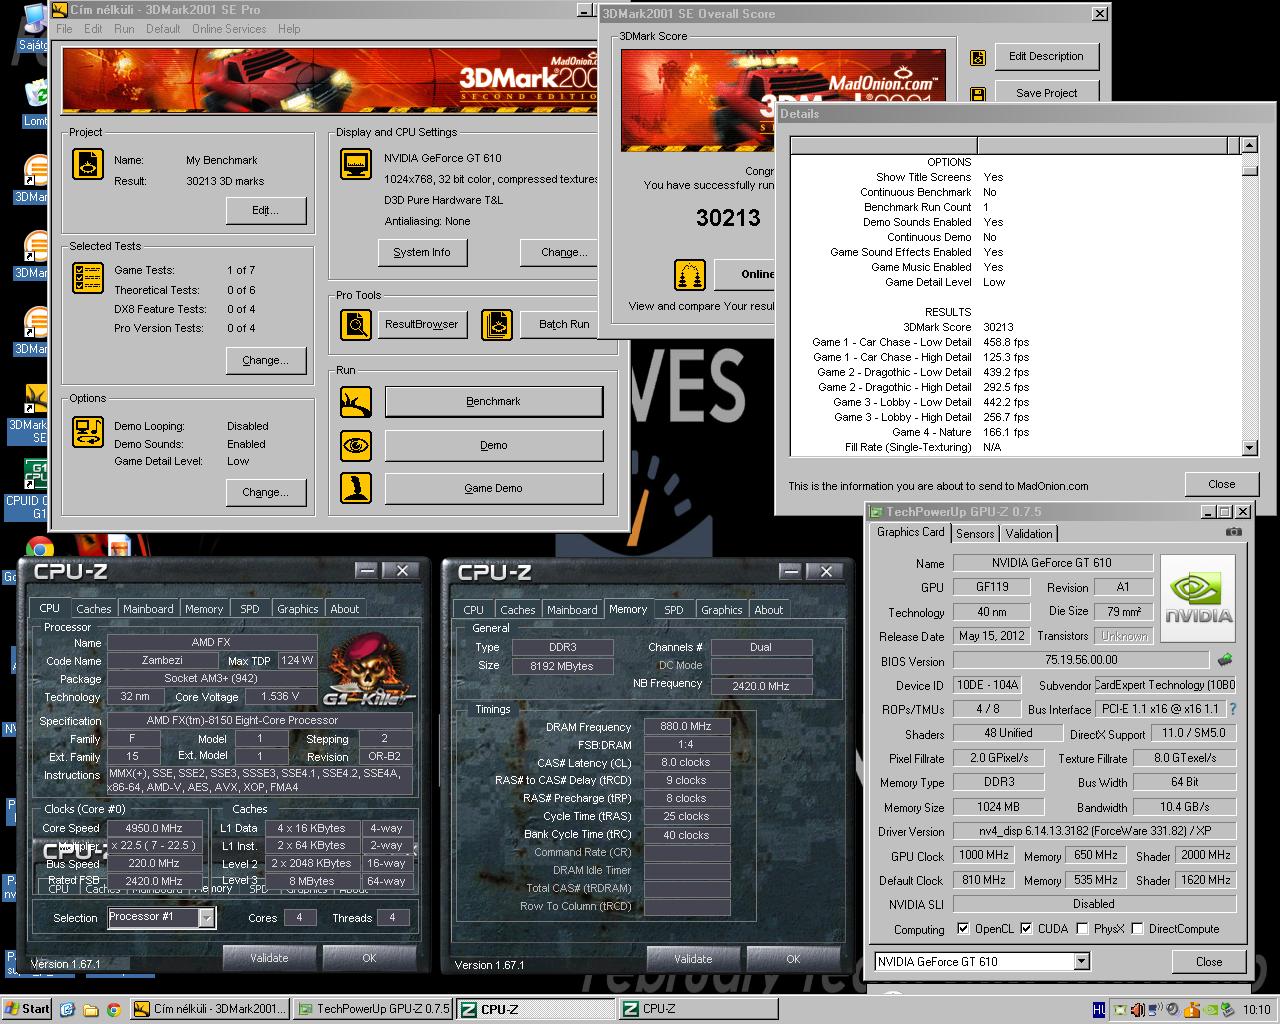Viewport: 1280px width, 1024px height.
Task: Open the Online Services menu
Action: pos(229,29)
